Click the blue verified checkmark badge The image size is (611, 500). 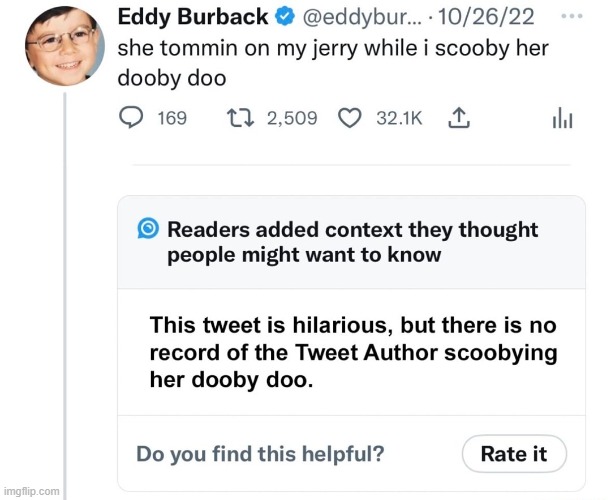(285, 16)
